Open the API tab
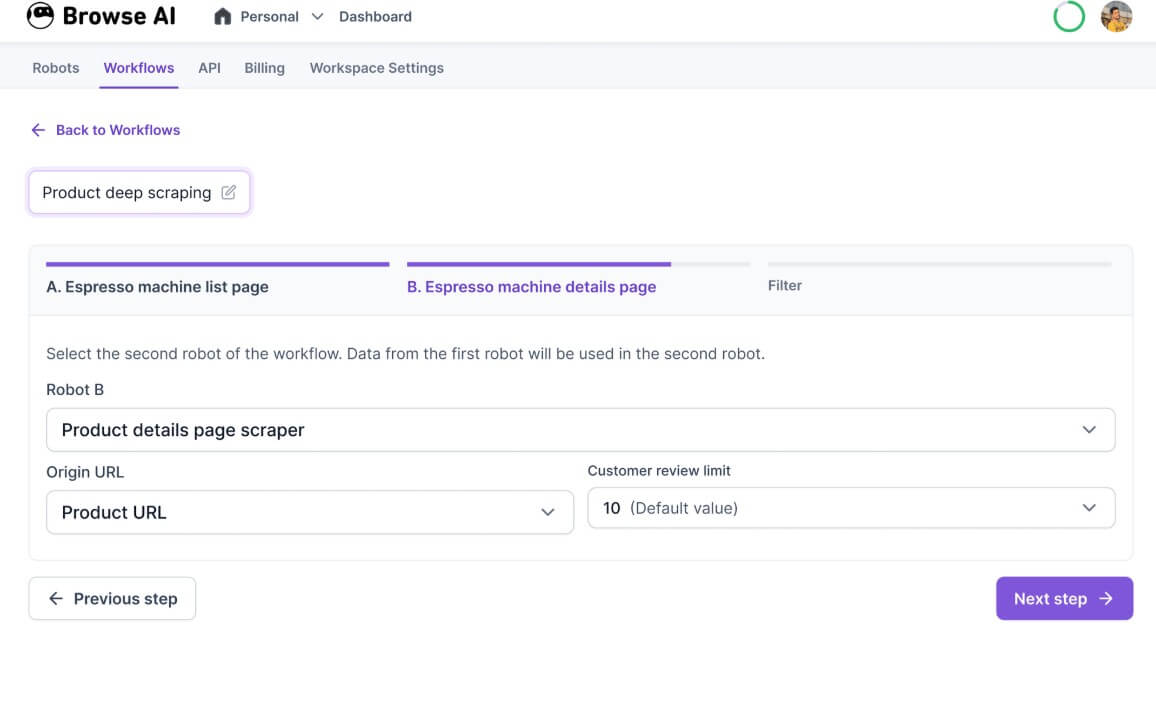 (209, 68)
